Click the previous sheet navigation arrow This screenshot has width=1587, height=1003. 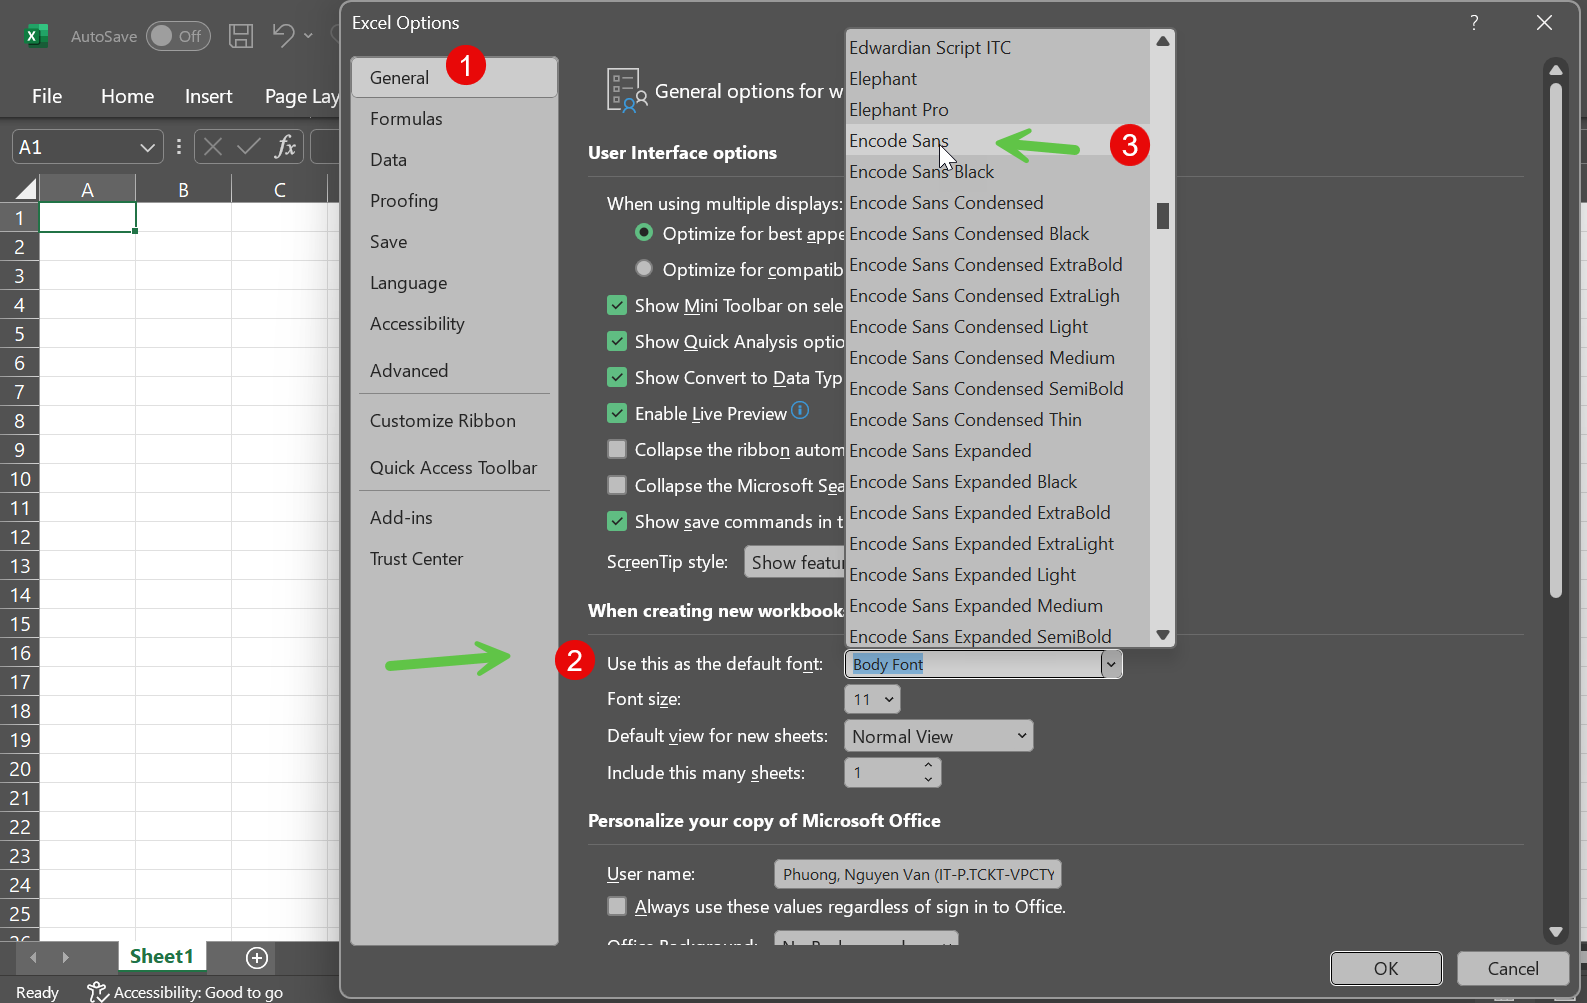click(33, 958)
